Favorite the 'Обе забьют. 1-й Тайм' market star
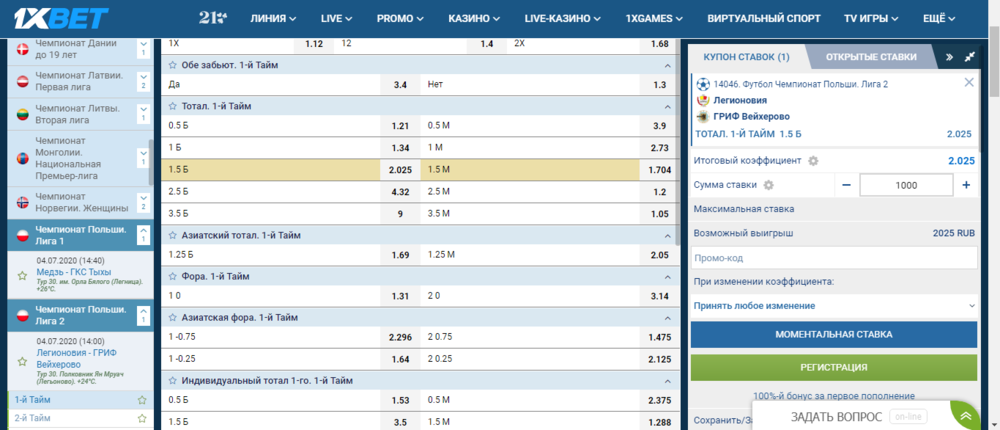 pos(172,65)
